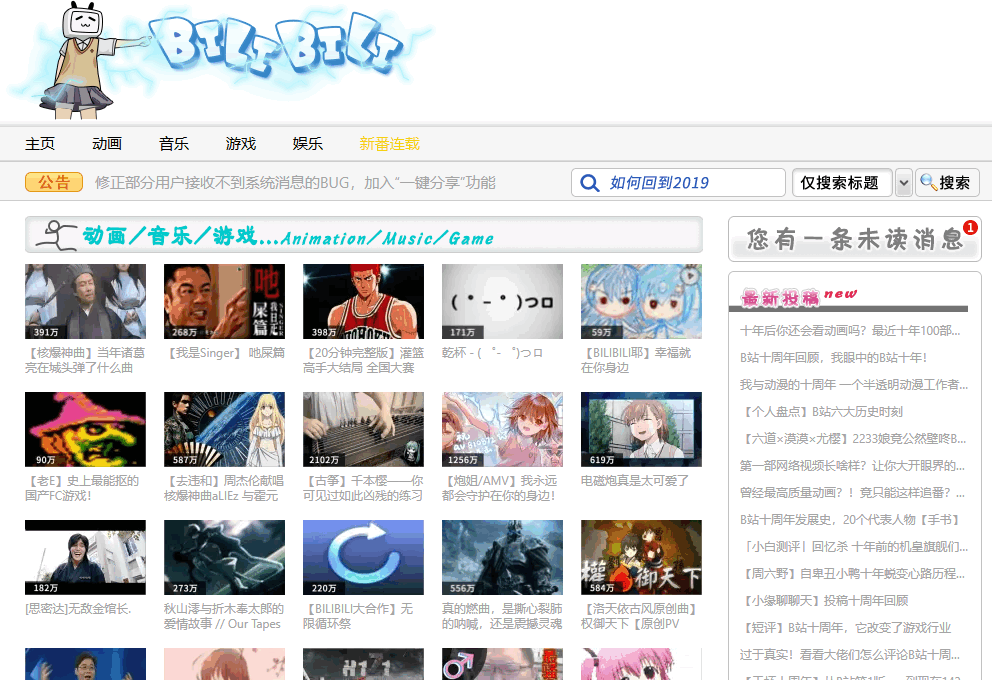Open the 灌篮高手大结局 video thumbnail
992x680 pixels.
pos(363,301)
